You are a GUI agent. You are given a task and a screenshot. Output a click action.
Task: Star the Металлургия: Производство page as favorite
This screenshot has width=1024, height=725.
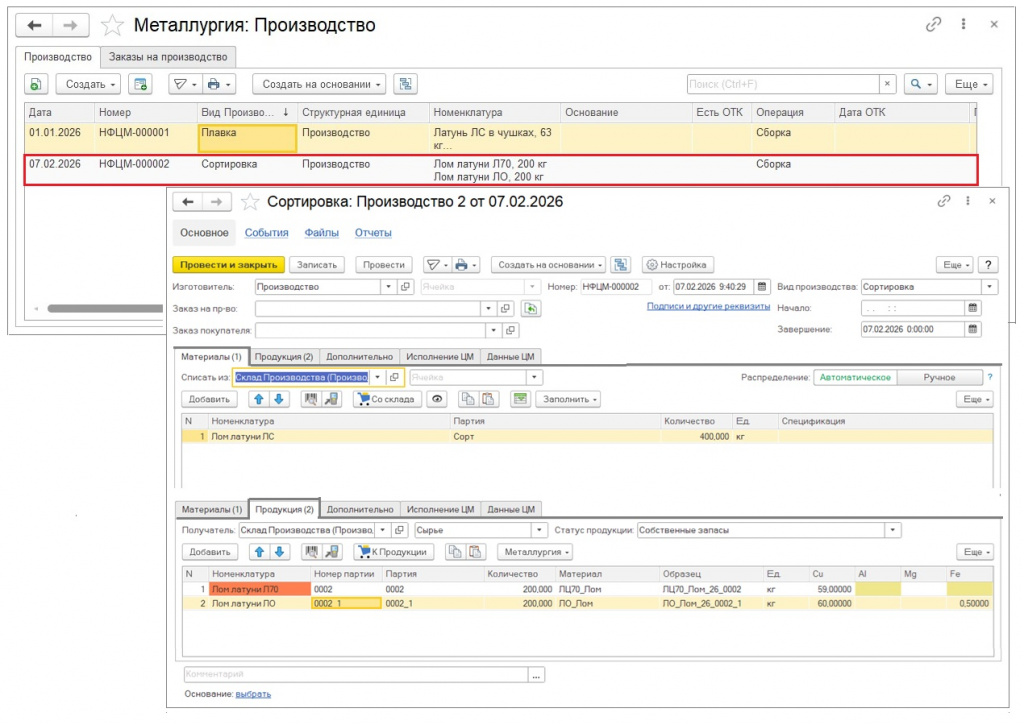[x=112, y=25]
